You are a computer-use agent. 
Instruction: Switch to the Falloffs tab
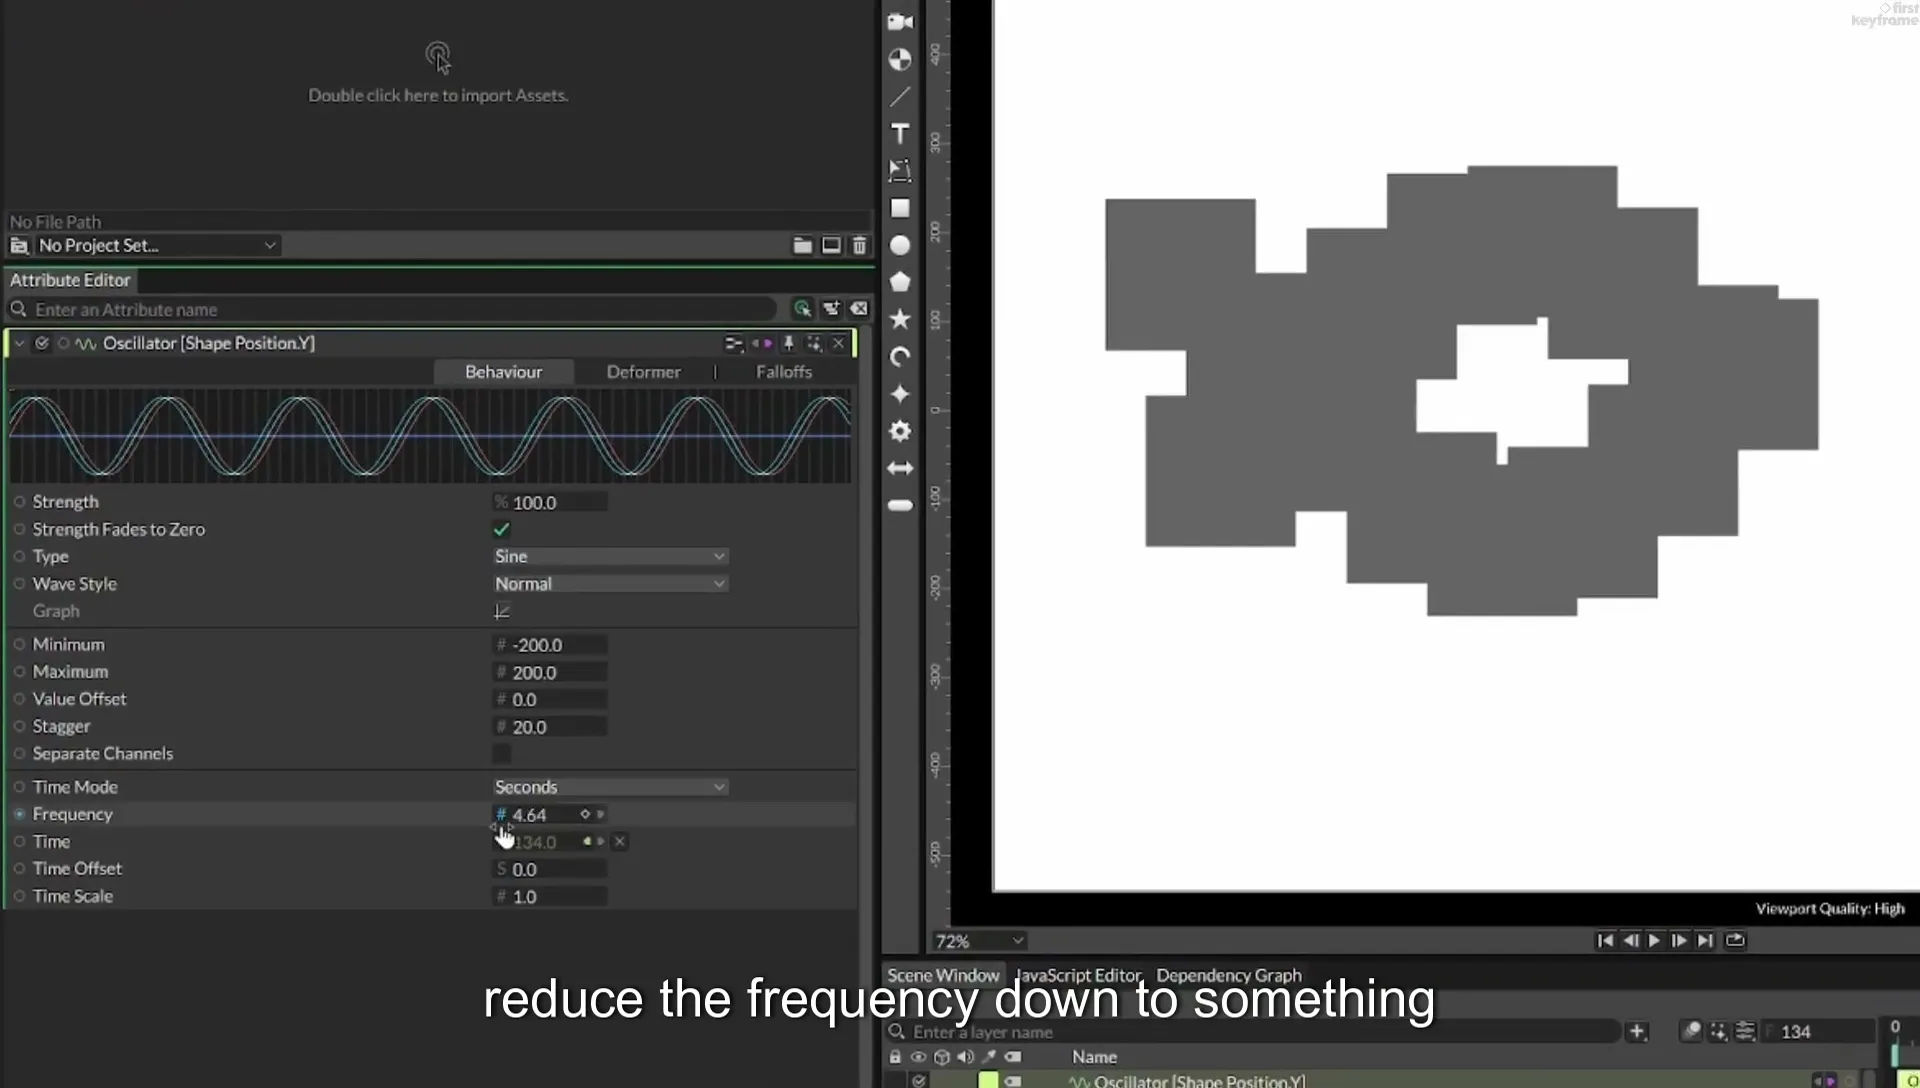click(784, 372)
